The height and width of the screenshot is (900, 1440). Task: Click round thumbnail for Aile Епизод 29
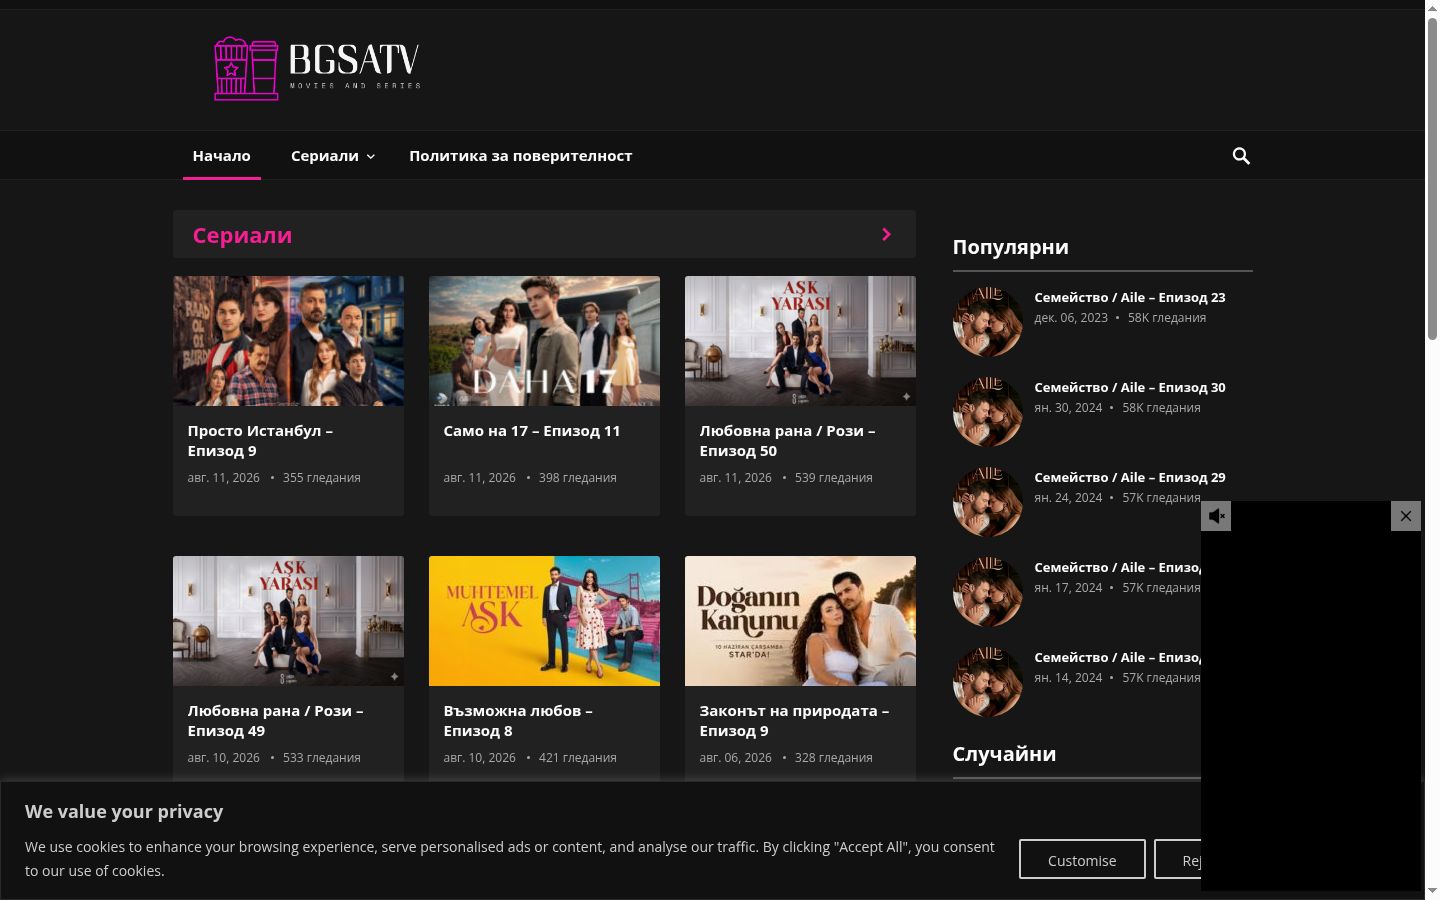(988, 502)
